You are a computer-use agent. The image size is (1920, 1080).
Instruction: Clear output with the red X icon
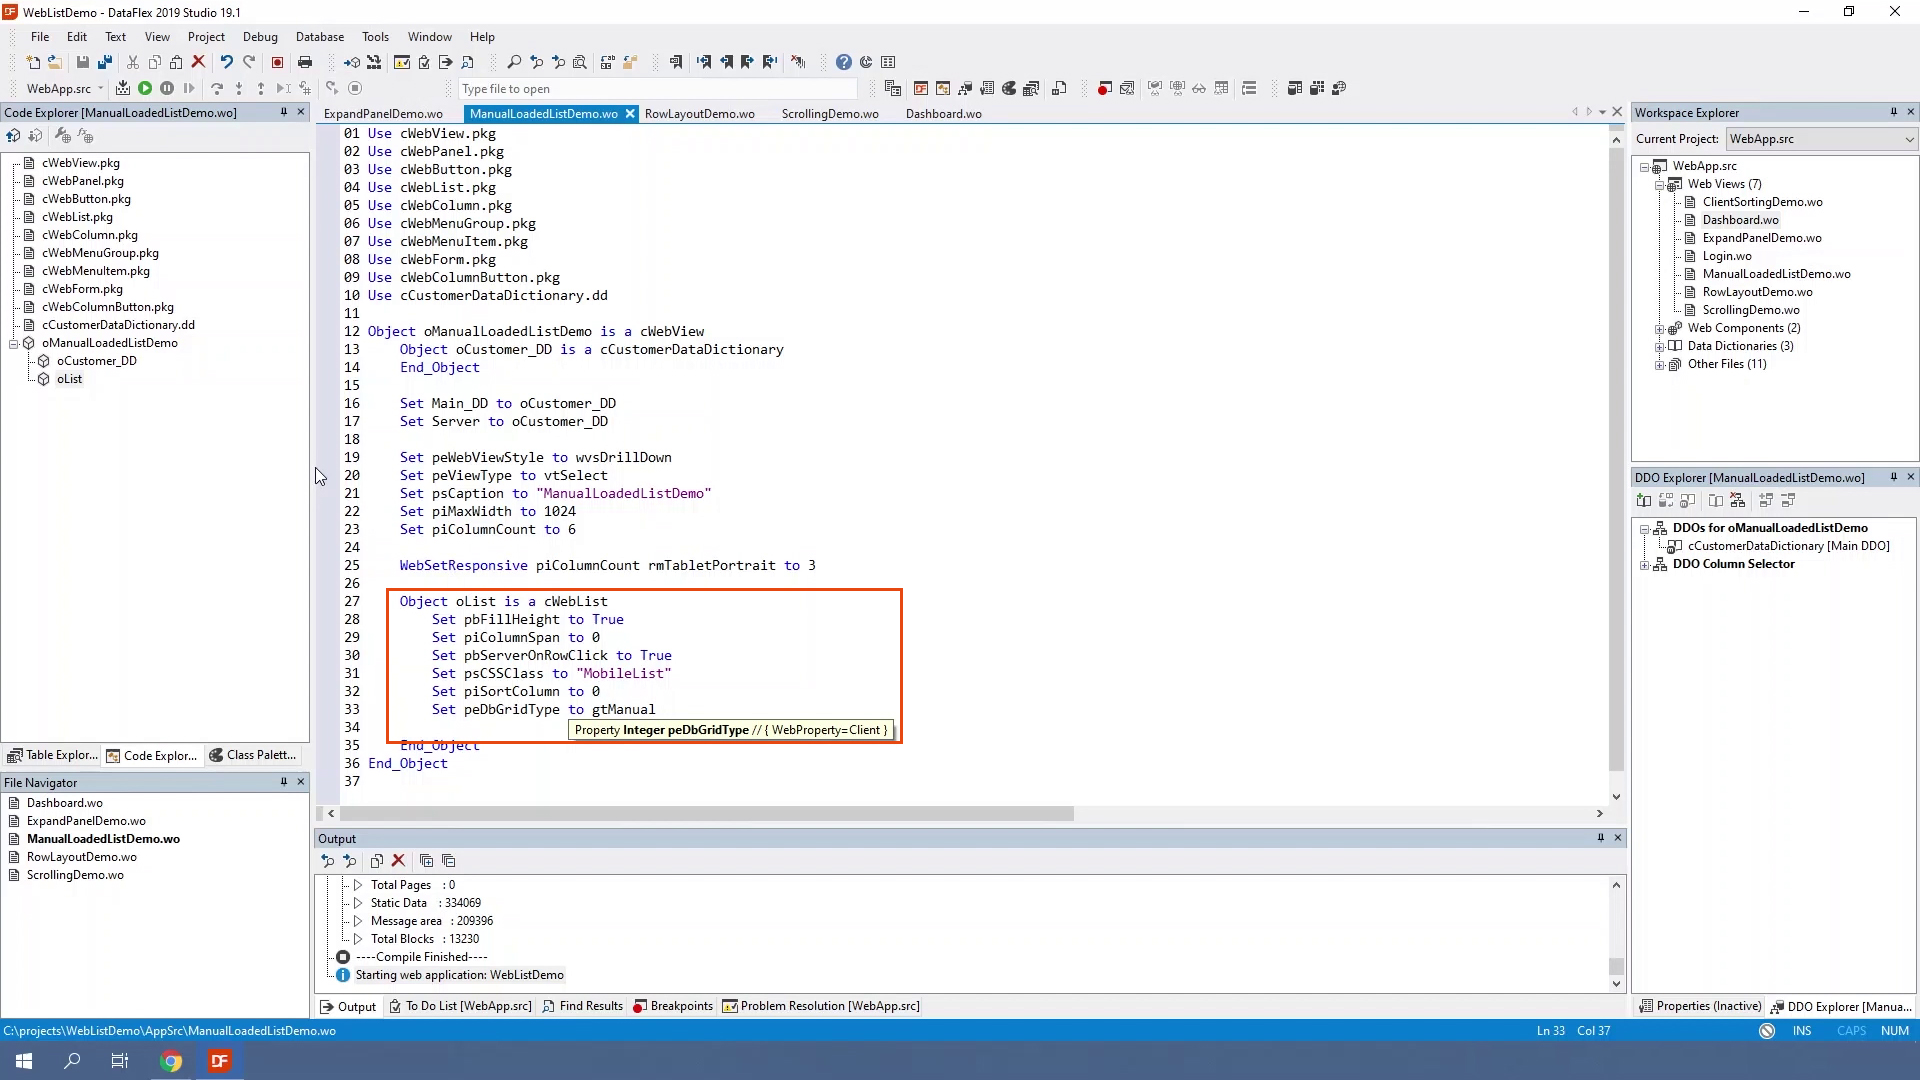pos(398,861)
